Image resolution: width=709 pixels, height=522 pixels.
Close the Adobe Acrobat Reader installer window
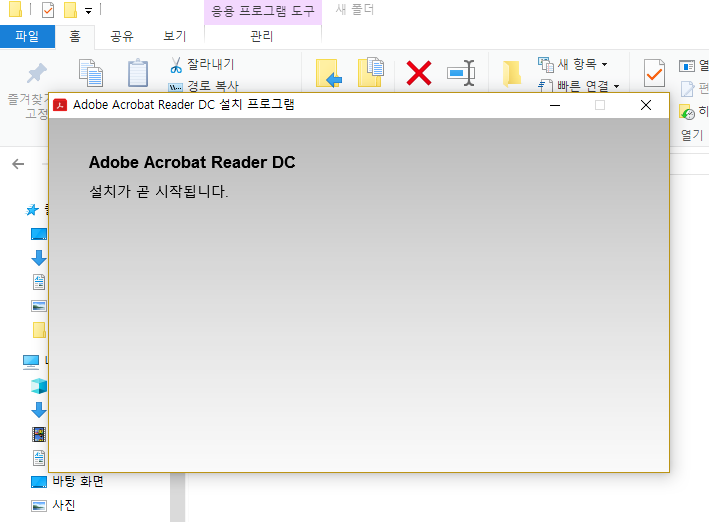646,105
